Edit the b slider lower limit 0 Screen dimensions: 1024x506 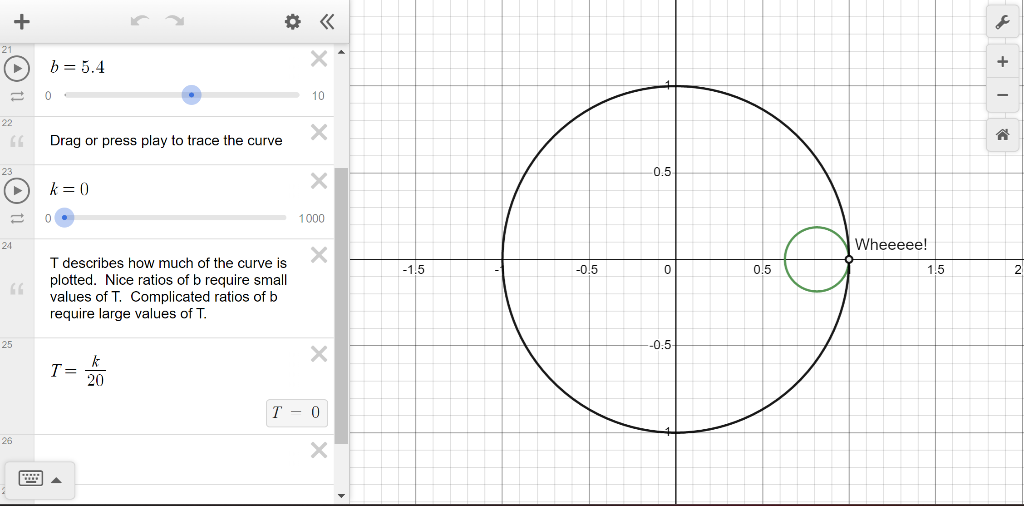coord(48,96)
